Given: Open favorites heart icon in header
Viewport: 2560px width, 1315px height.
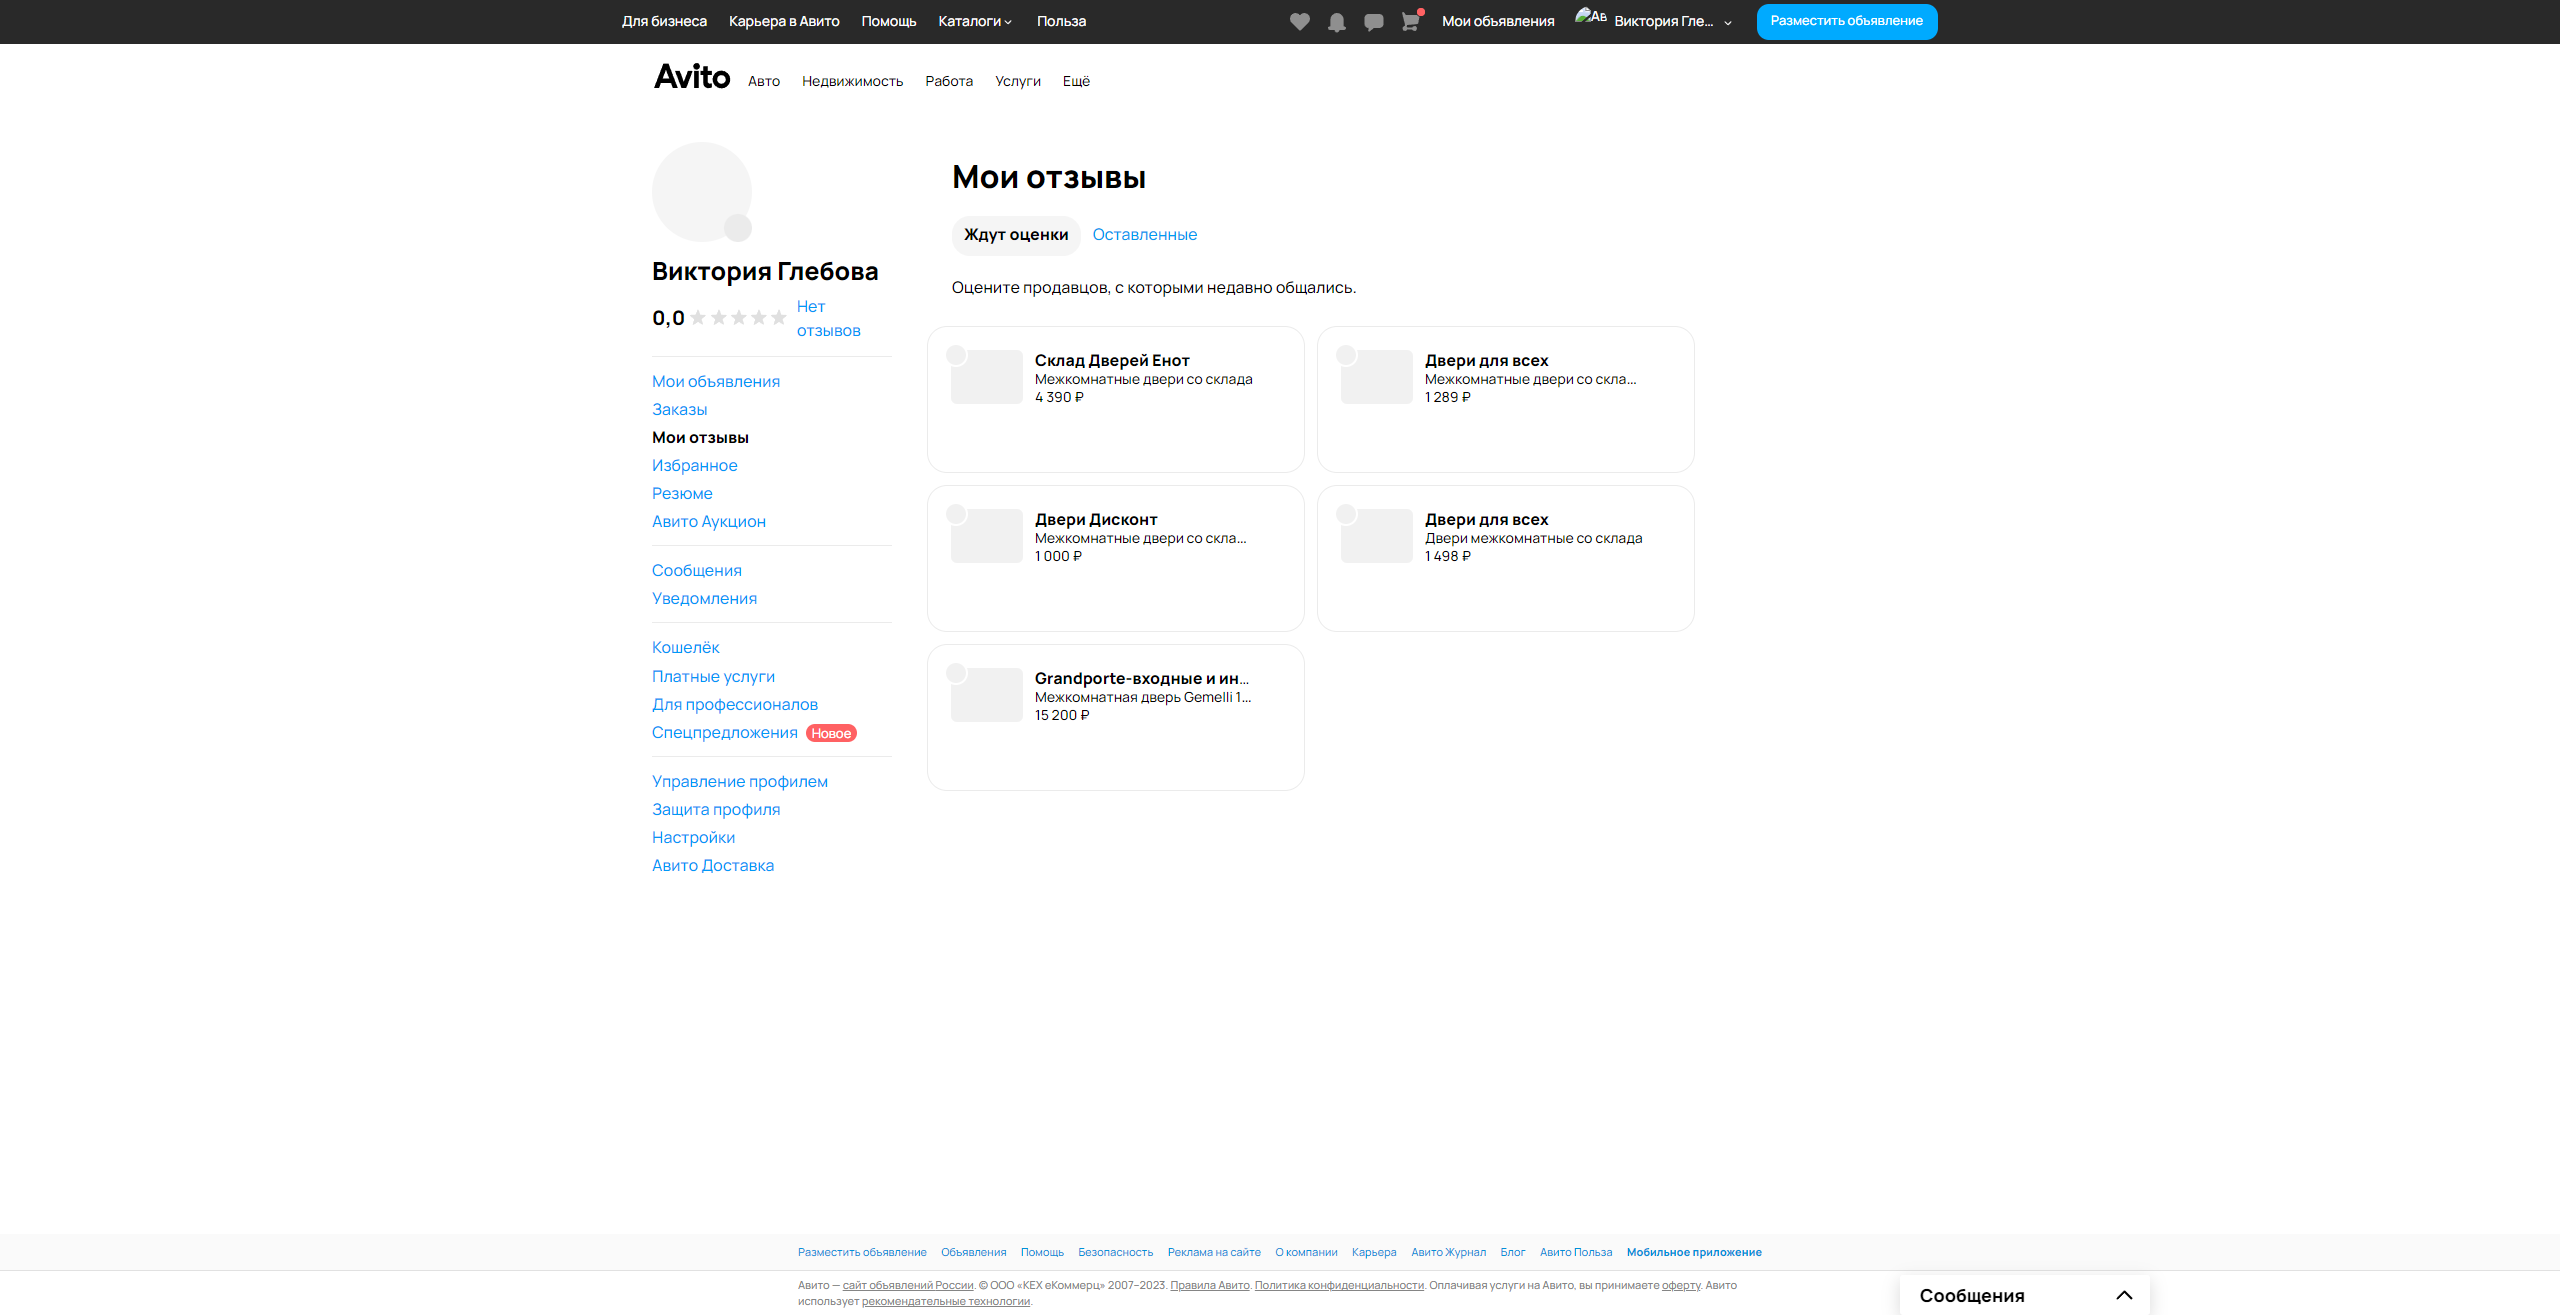Looking at the screenshot, I should (x=1299, y=22).
